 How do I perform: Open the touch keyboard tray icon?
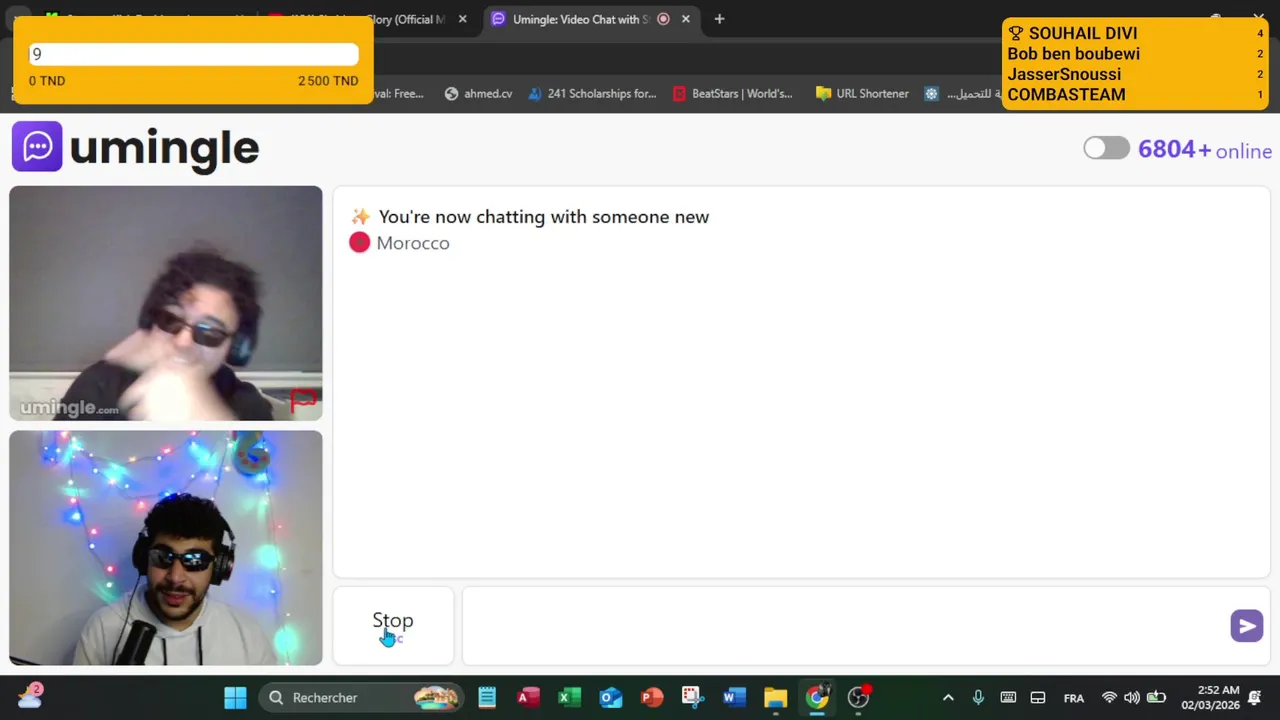[1008, 698]
